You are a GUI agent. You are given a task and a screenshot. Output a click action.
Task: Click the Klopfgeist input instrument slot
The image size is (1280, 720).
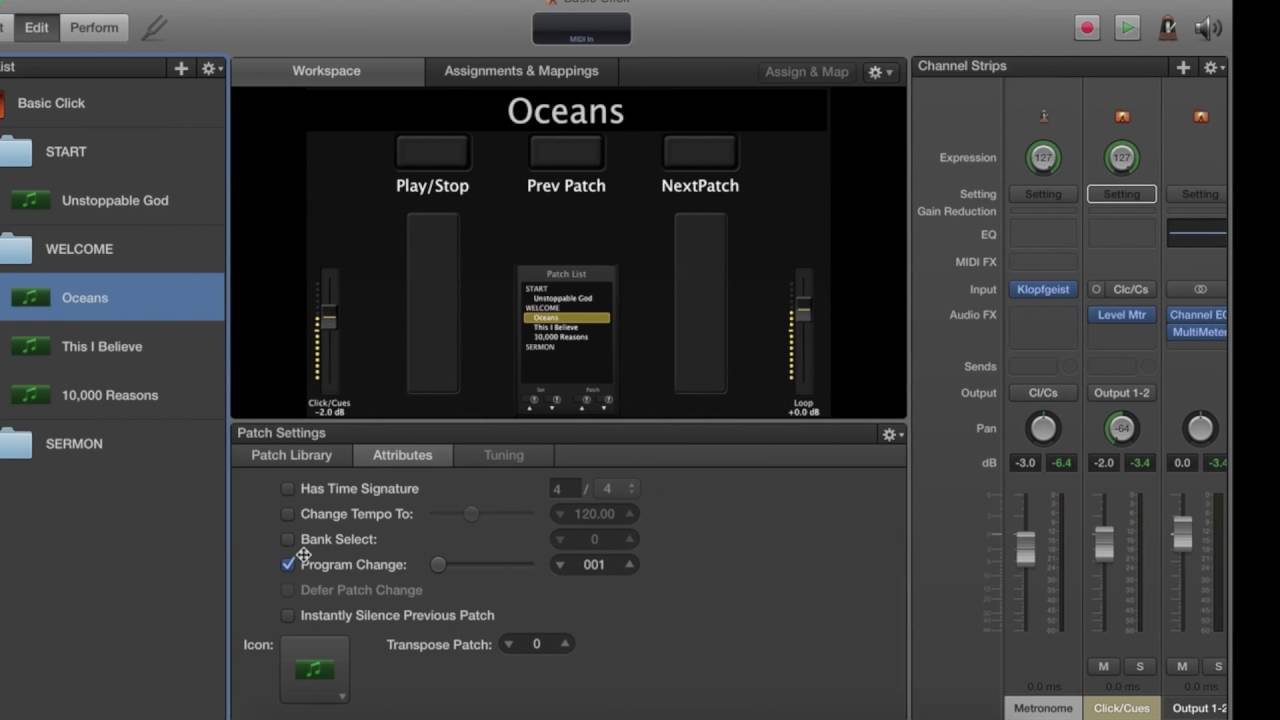[x=1043, y=289]
